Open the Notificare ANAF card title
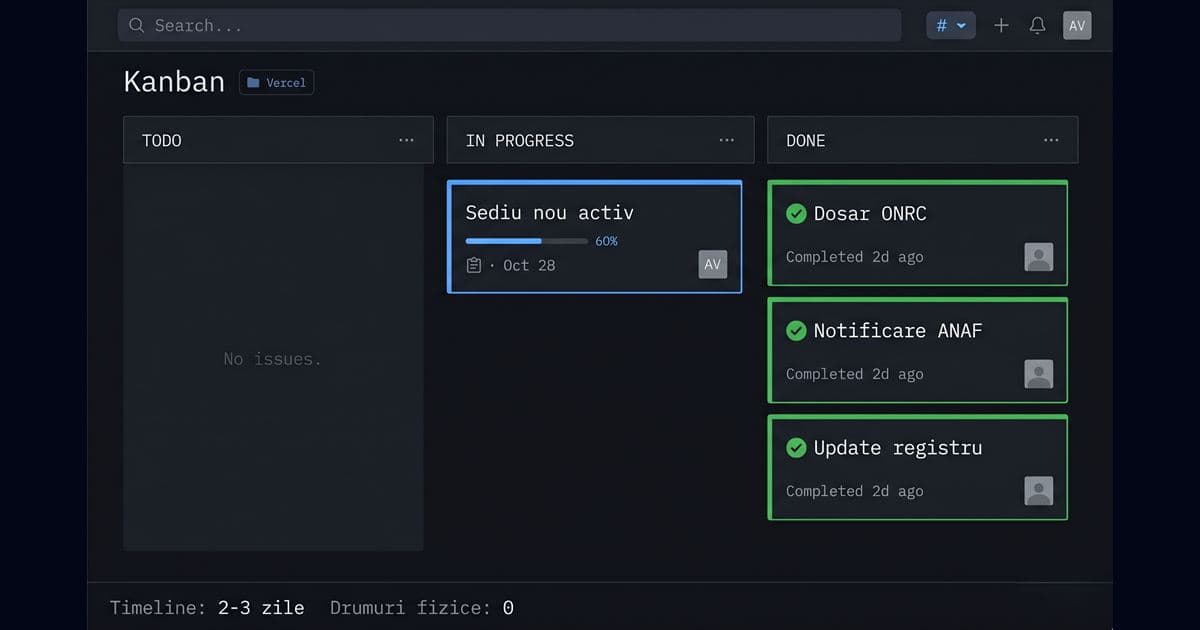 click(x=898, y=330)
